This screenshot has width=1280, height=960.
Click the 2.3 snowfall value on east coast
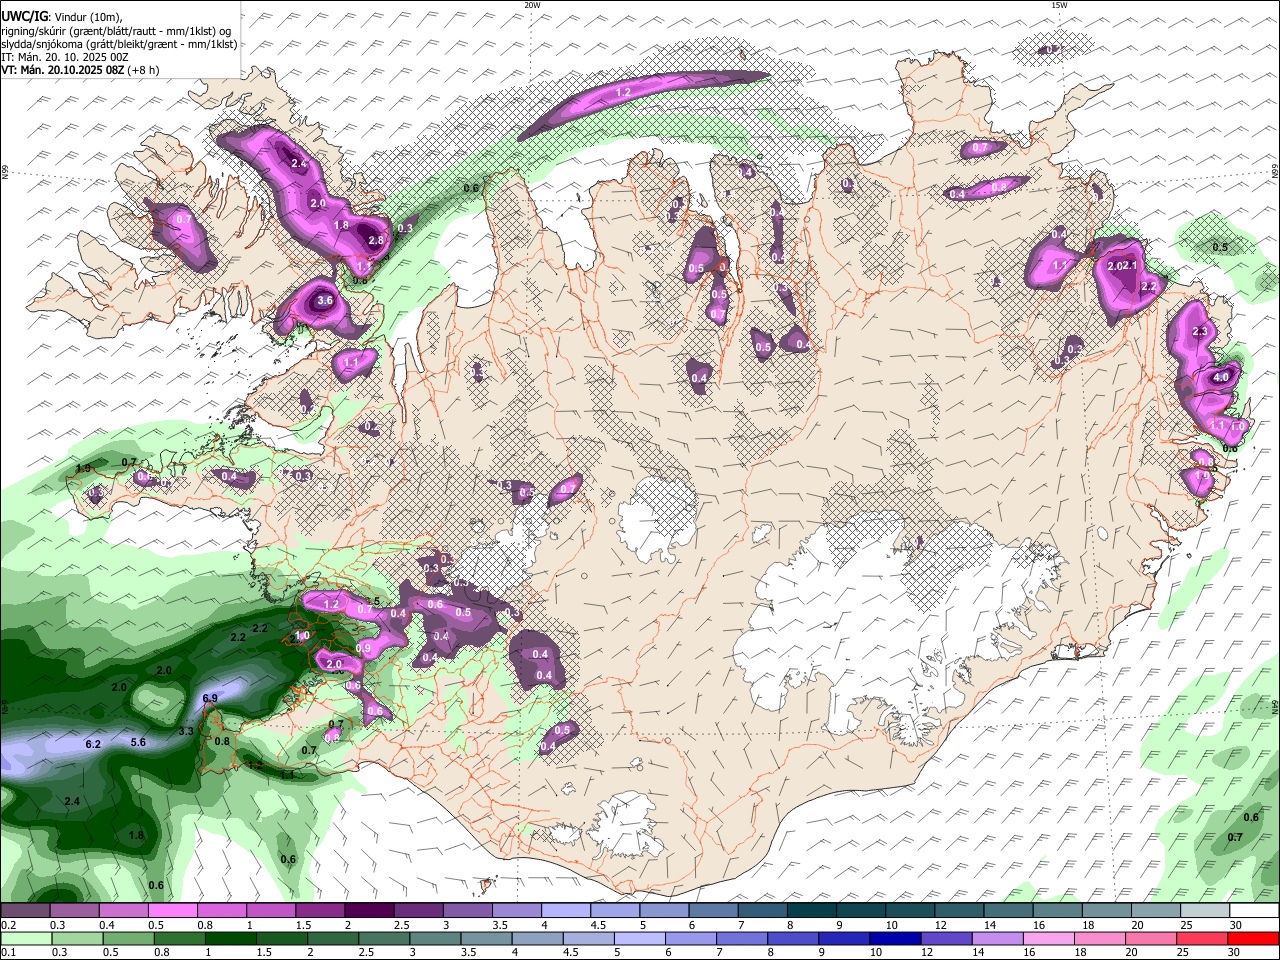pos(1200,331)
